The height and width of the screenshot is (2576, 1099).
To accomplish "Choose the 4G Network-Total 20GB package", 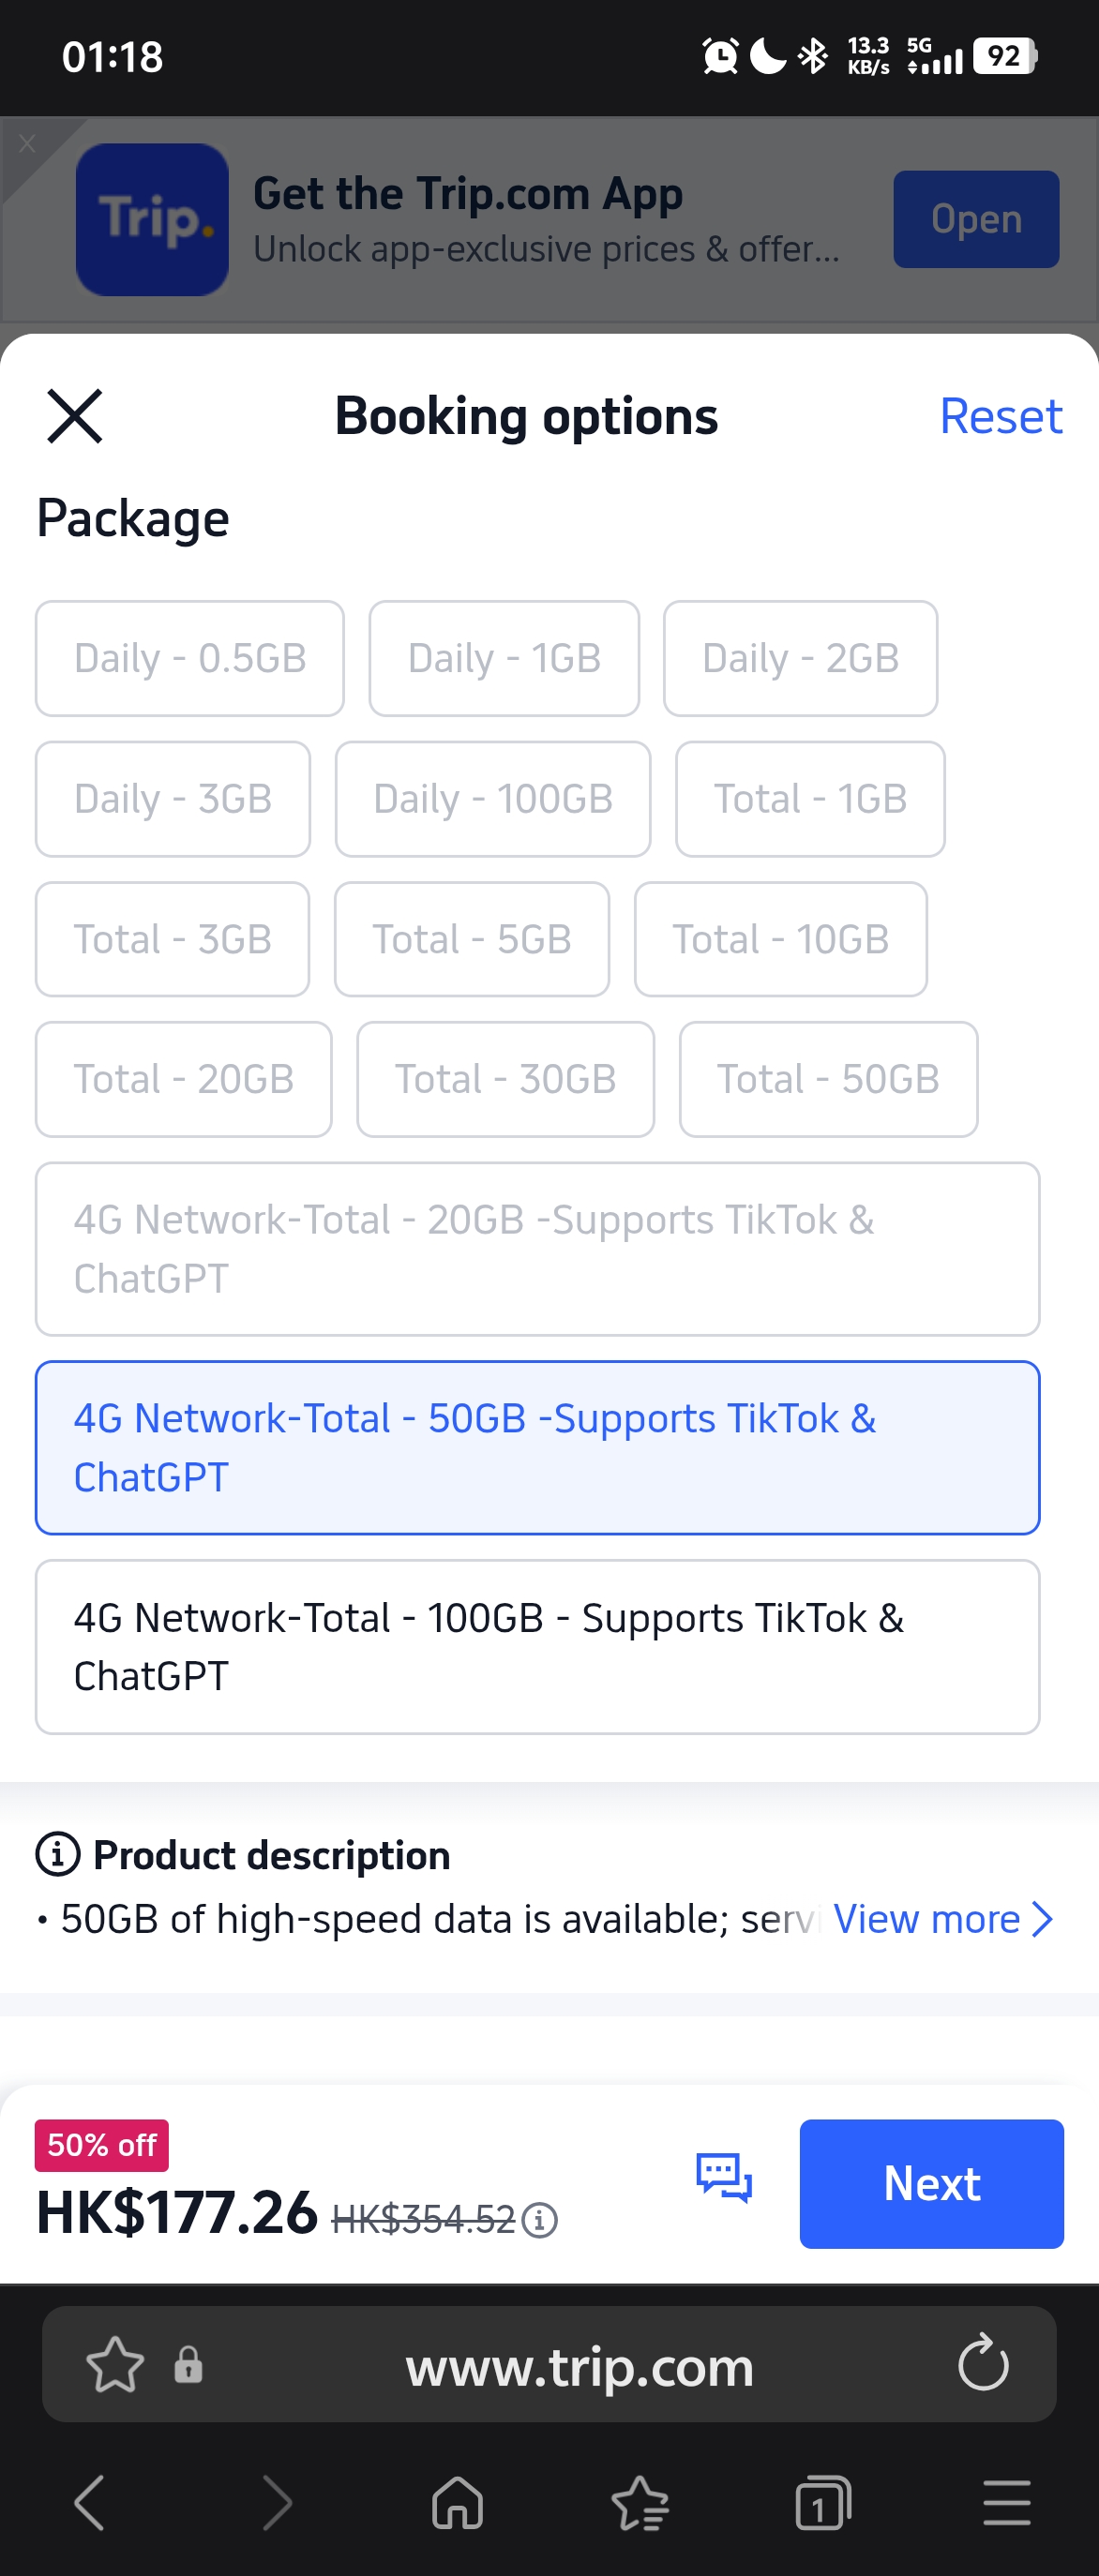I will point(537,1249).
